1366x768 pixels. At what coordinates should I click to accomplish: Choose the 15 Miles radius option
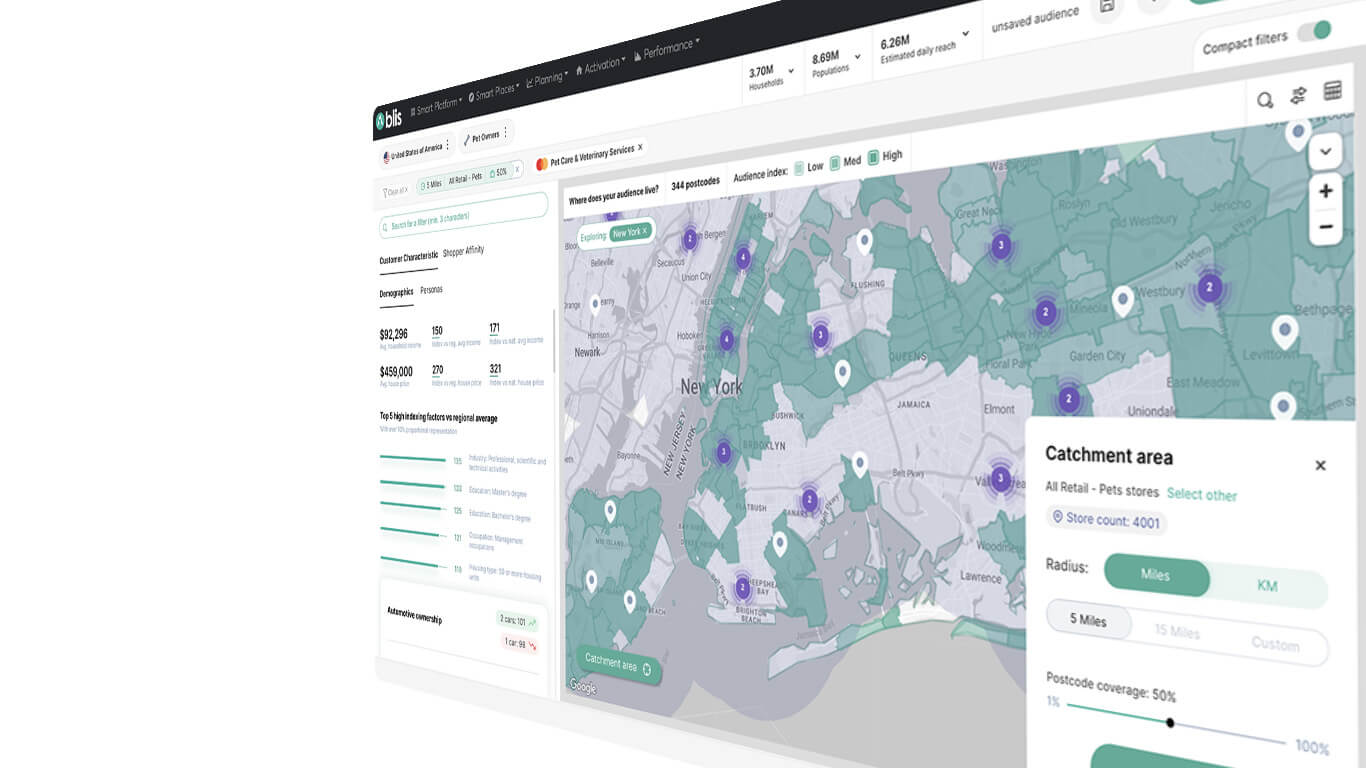click(1177, 632)
